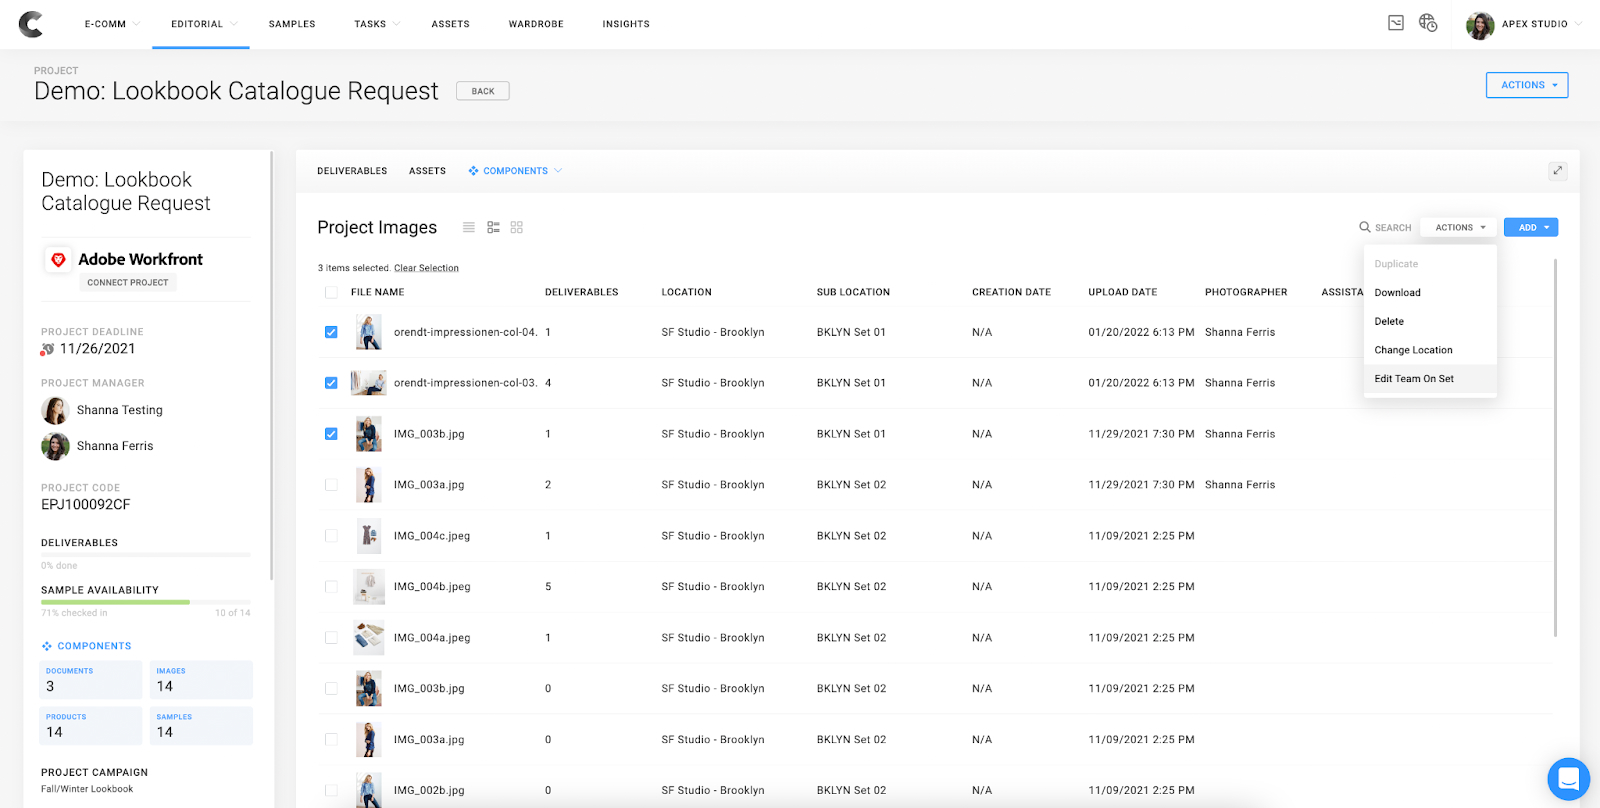Click the search magnifier icon
Screen dimensions: 1600x808
[1365, 227]
